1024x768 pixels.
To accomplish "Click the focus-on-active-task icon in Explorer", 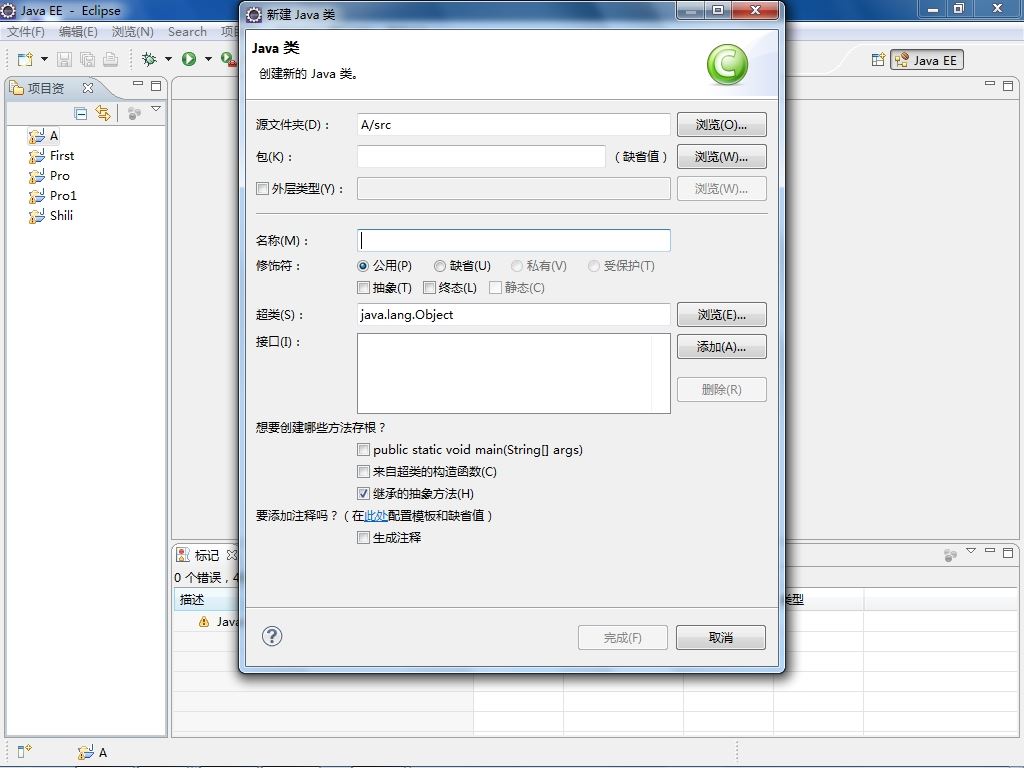I will coord(135,114).
